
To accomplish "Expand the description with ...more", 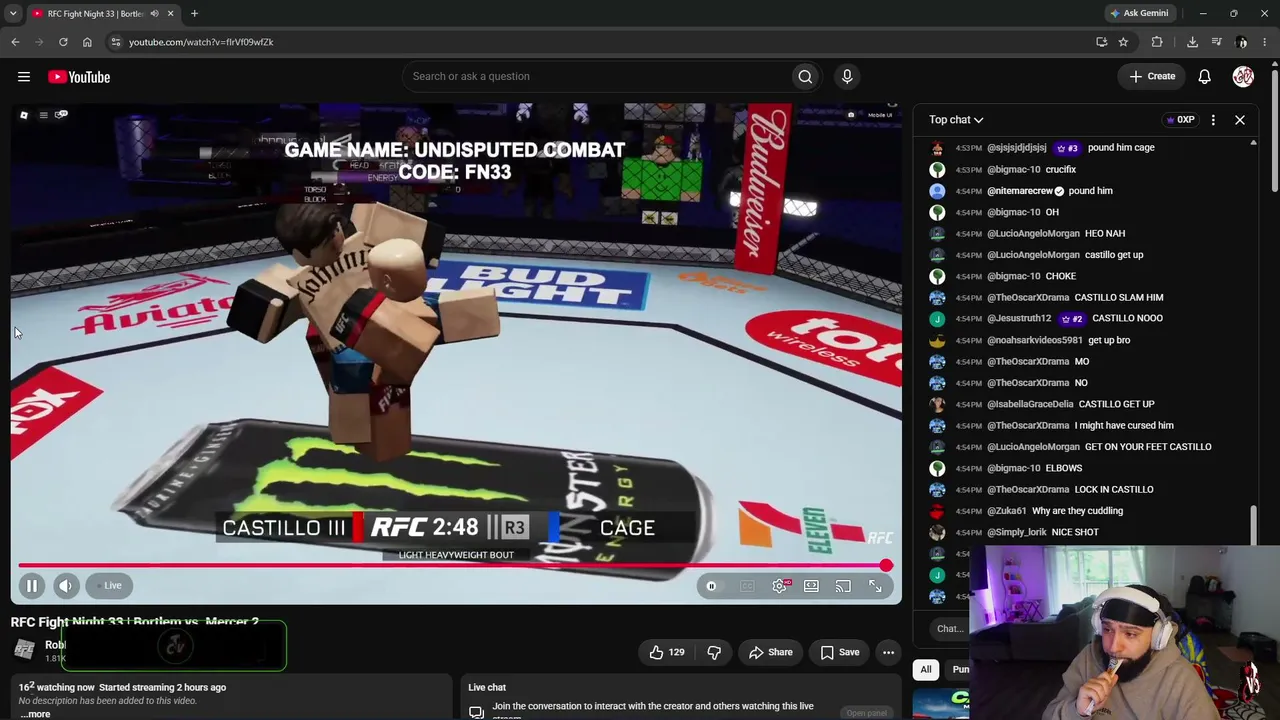I will 36,714.
